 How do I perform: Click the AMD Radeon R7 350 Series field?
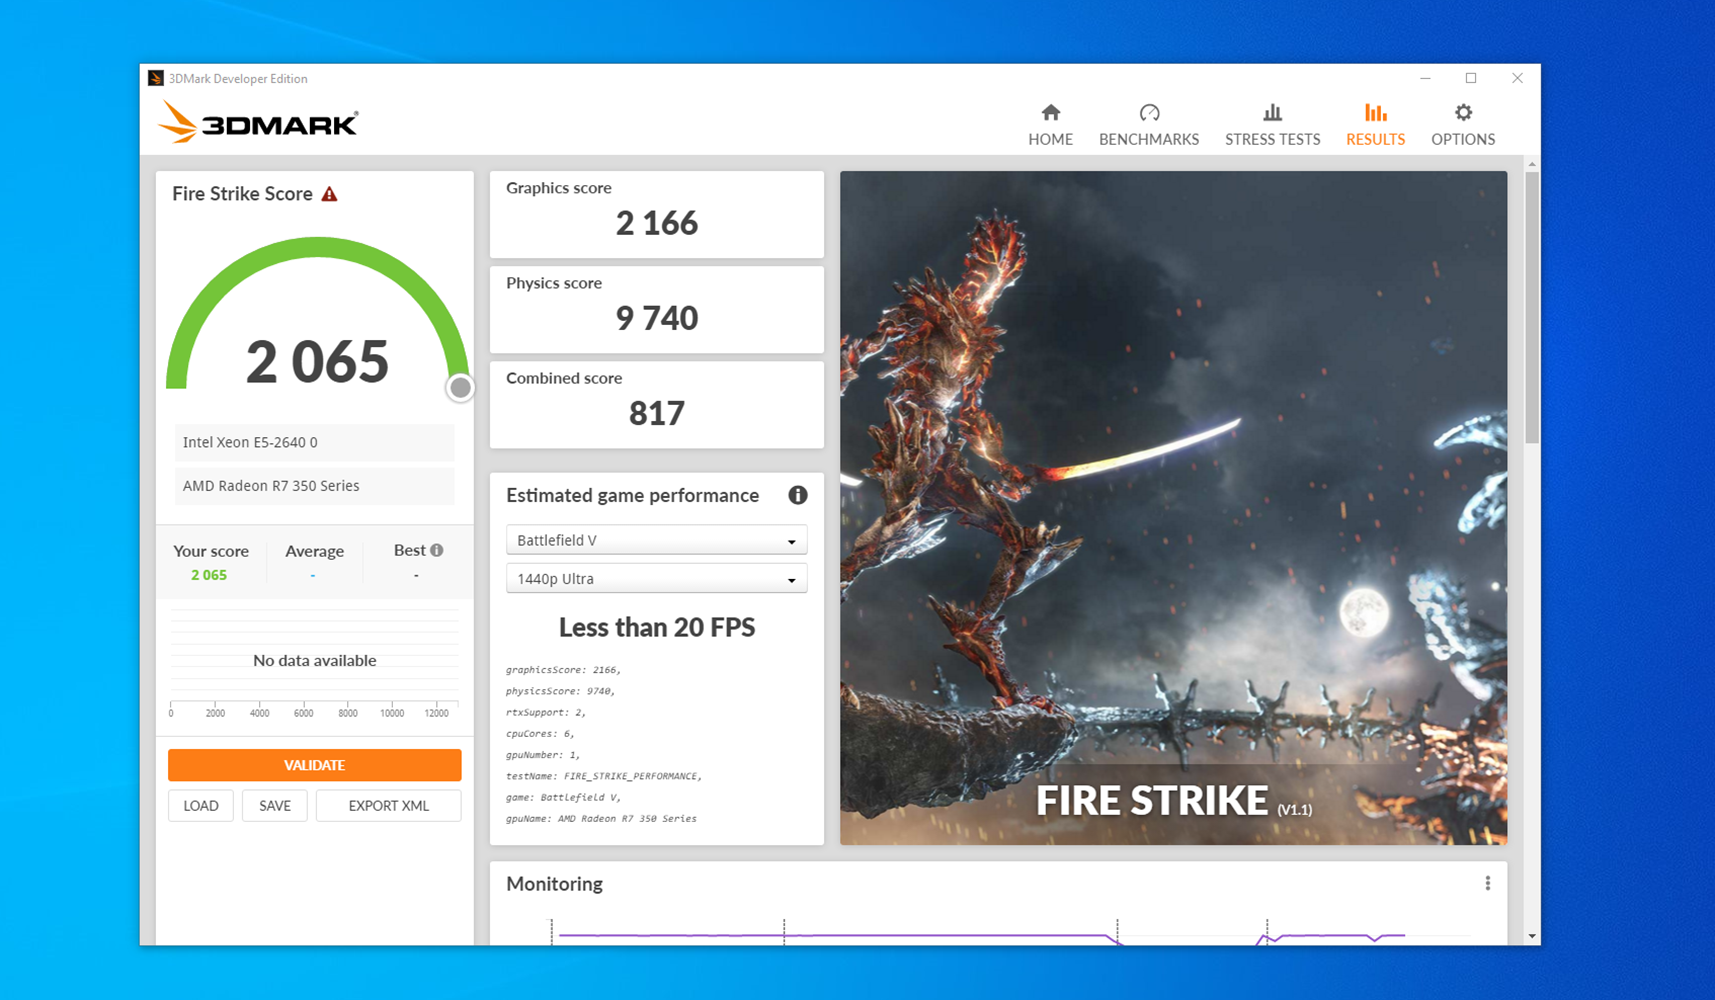[314, 486]
